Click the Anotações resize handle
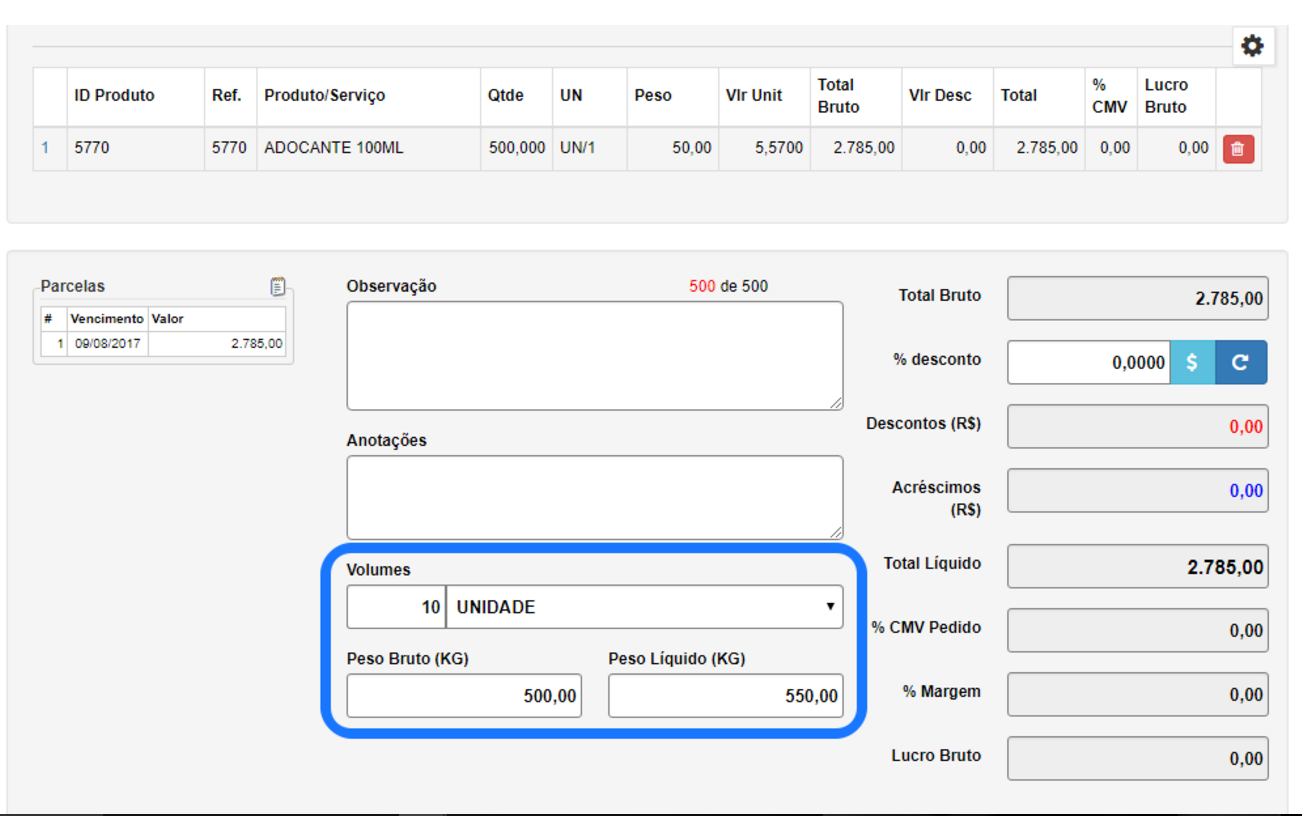 [836, 532]
